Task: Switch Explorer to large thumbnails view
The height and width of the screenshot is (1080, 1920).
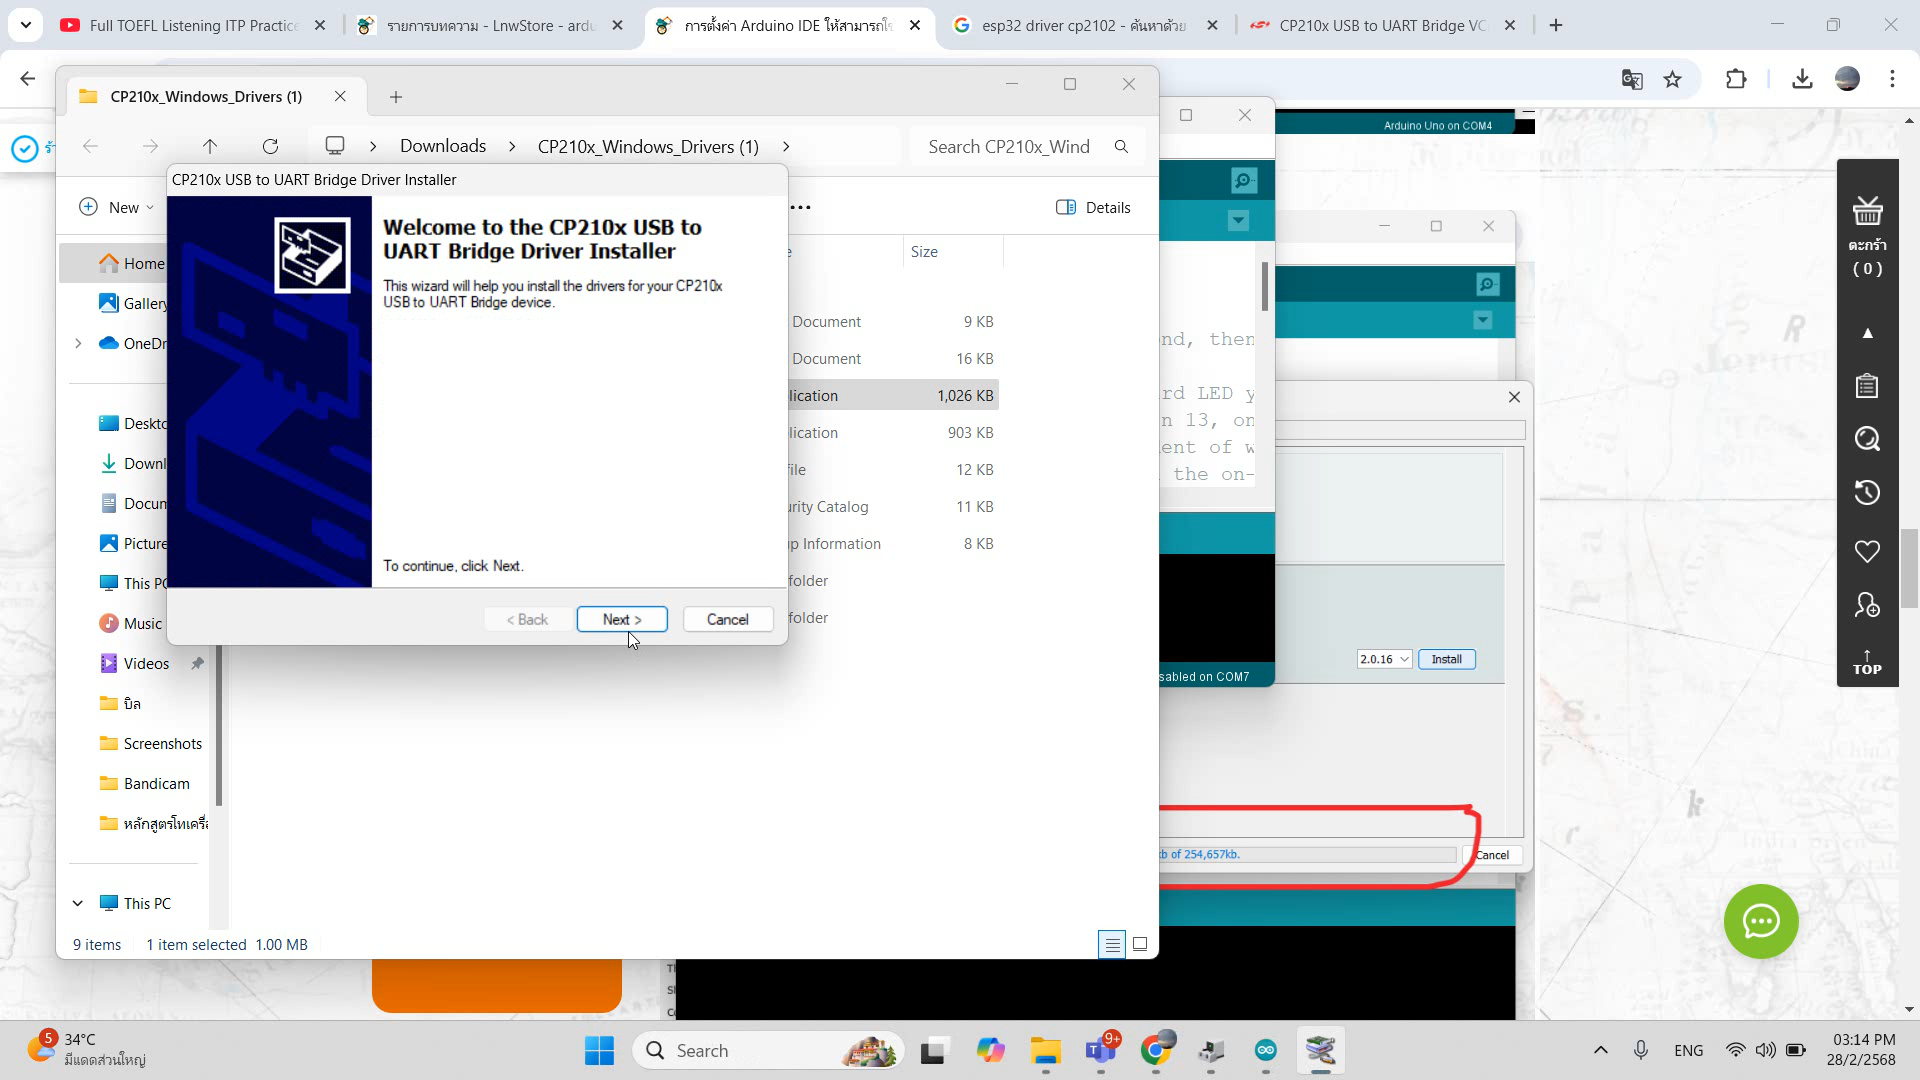Action: coord(1140,944)
